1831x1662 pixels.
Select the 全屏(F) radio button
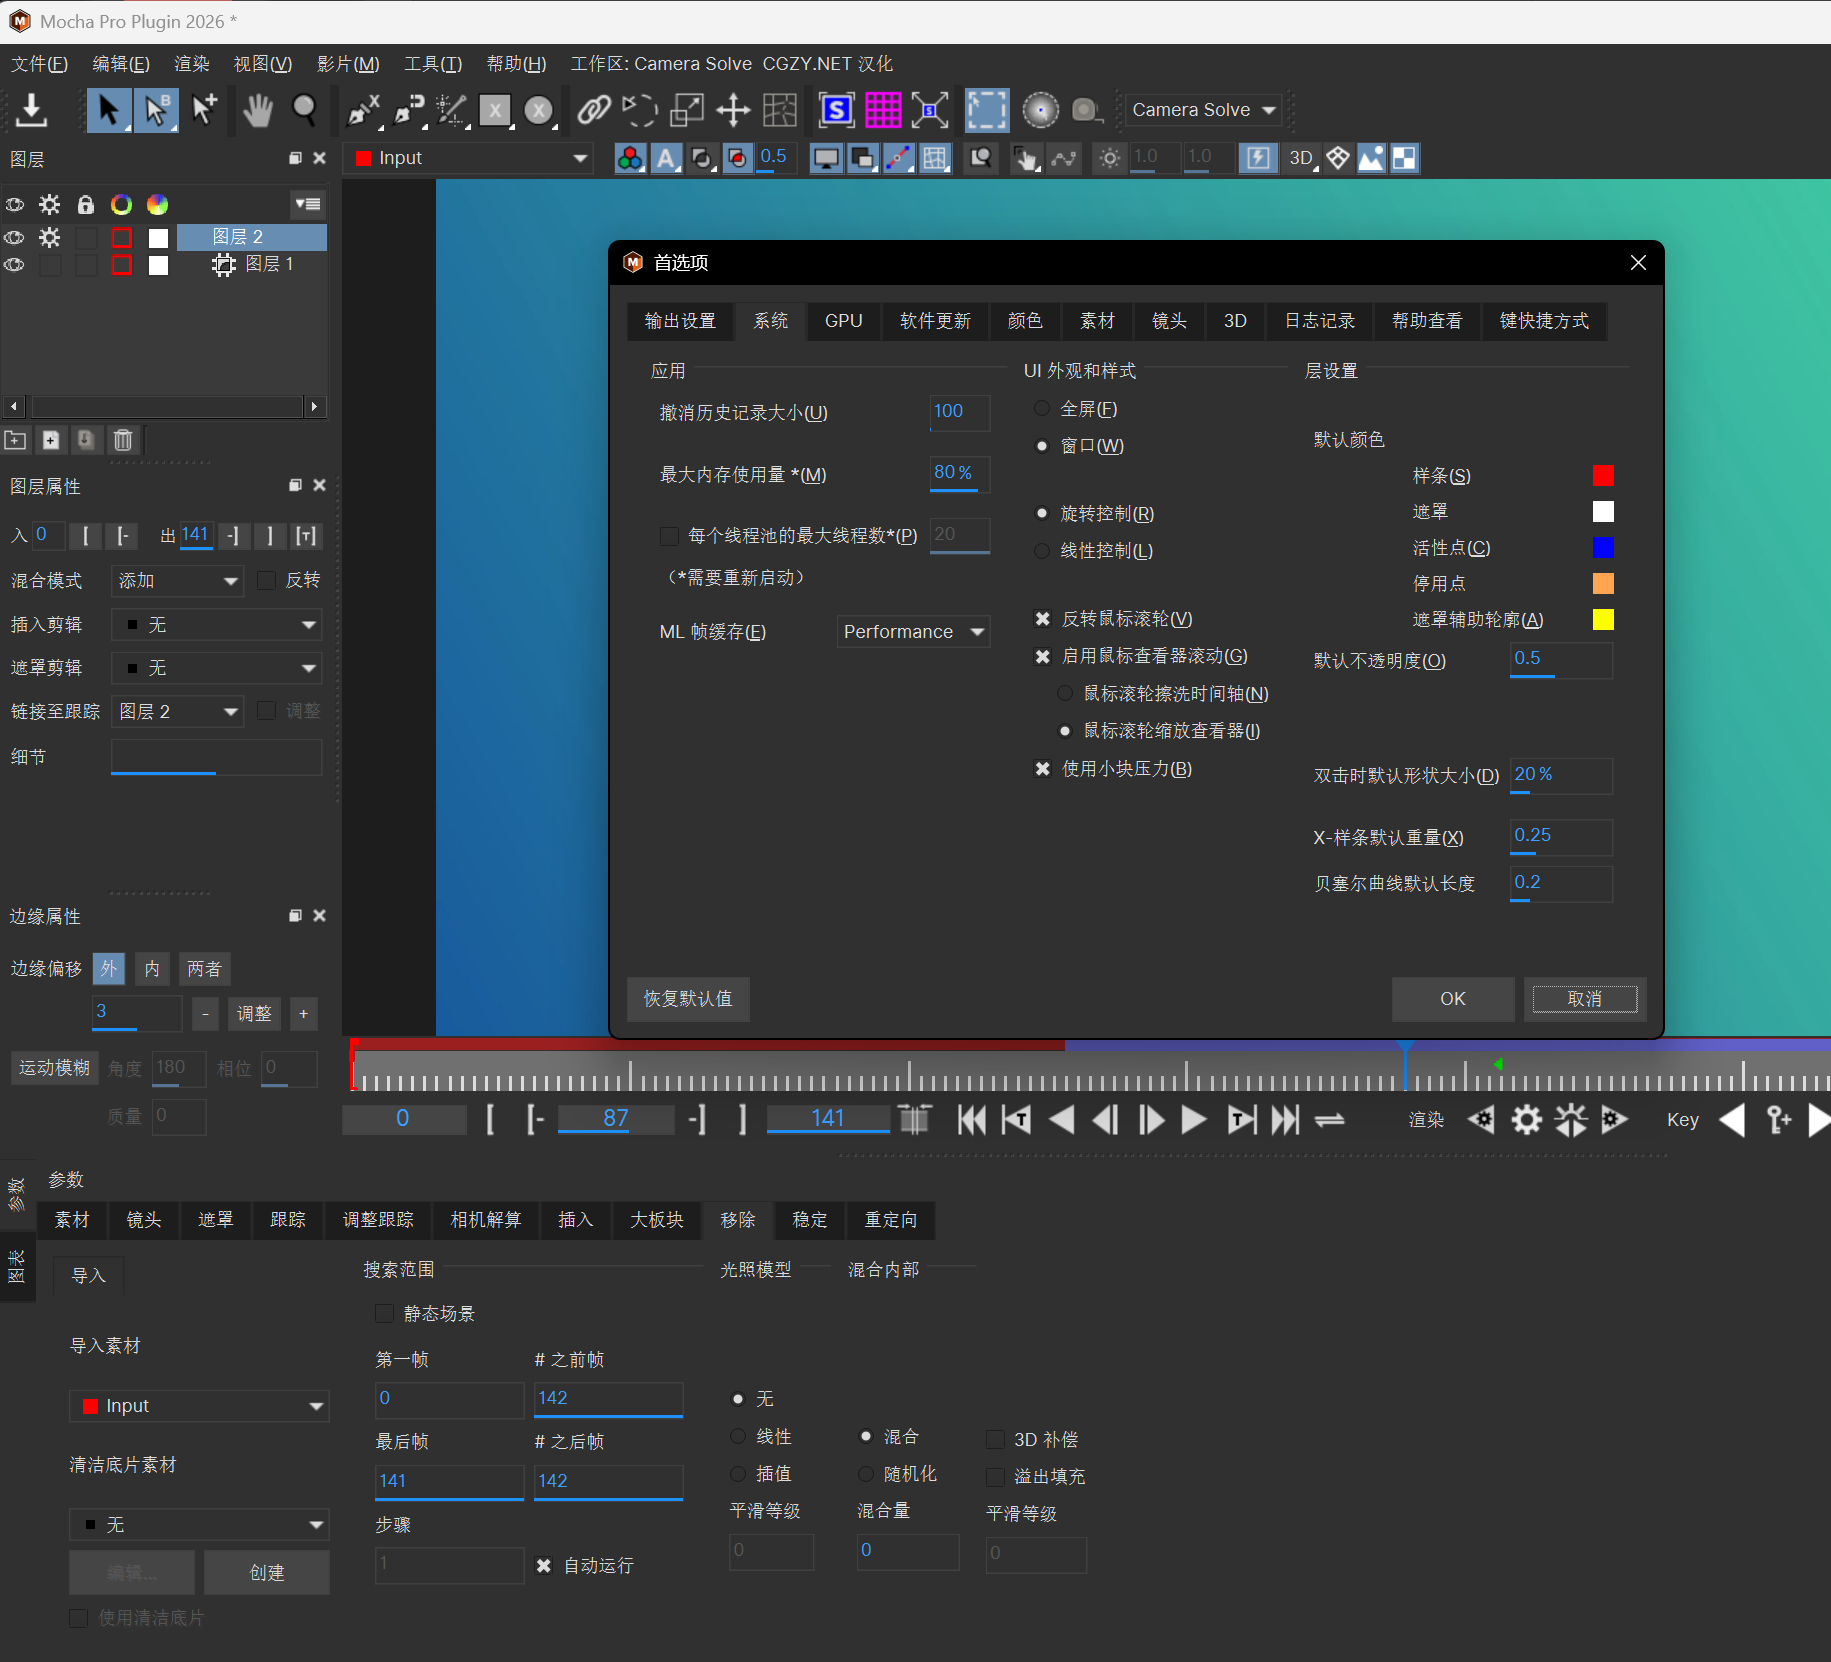[1042, 409]
